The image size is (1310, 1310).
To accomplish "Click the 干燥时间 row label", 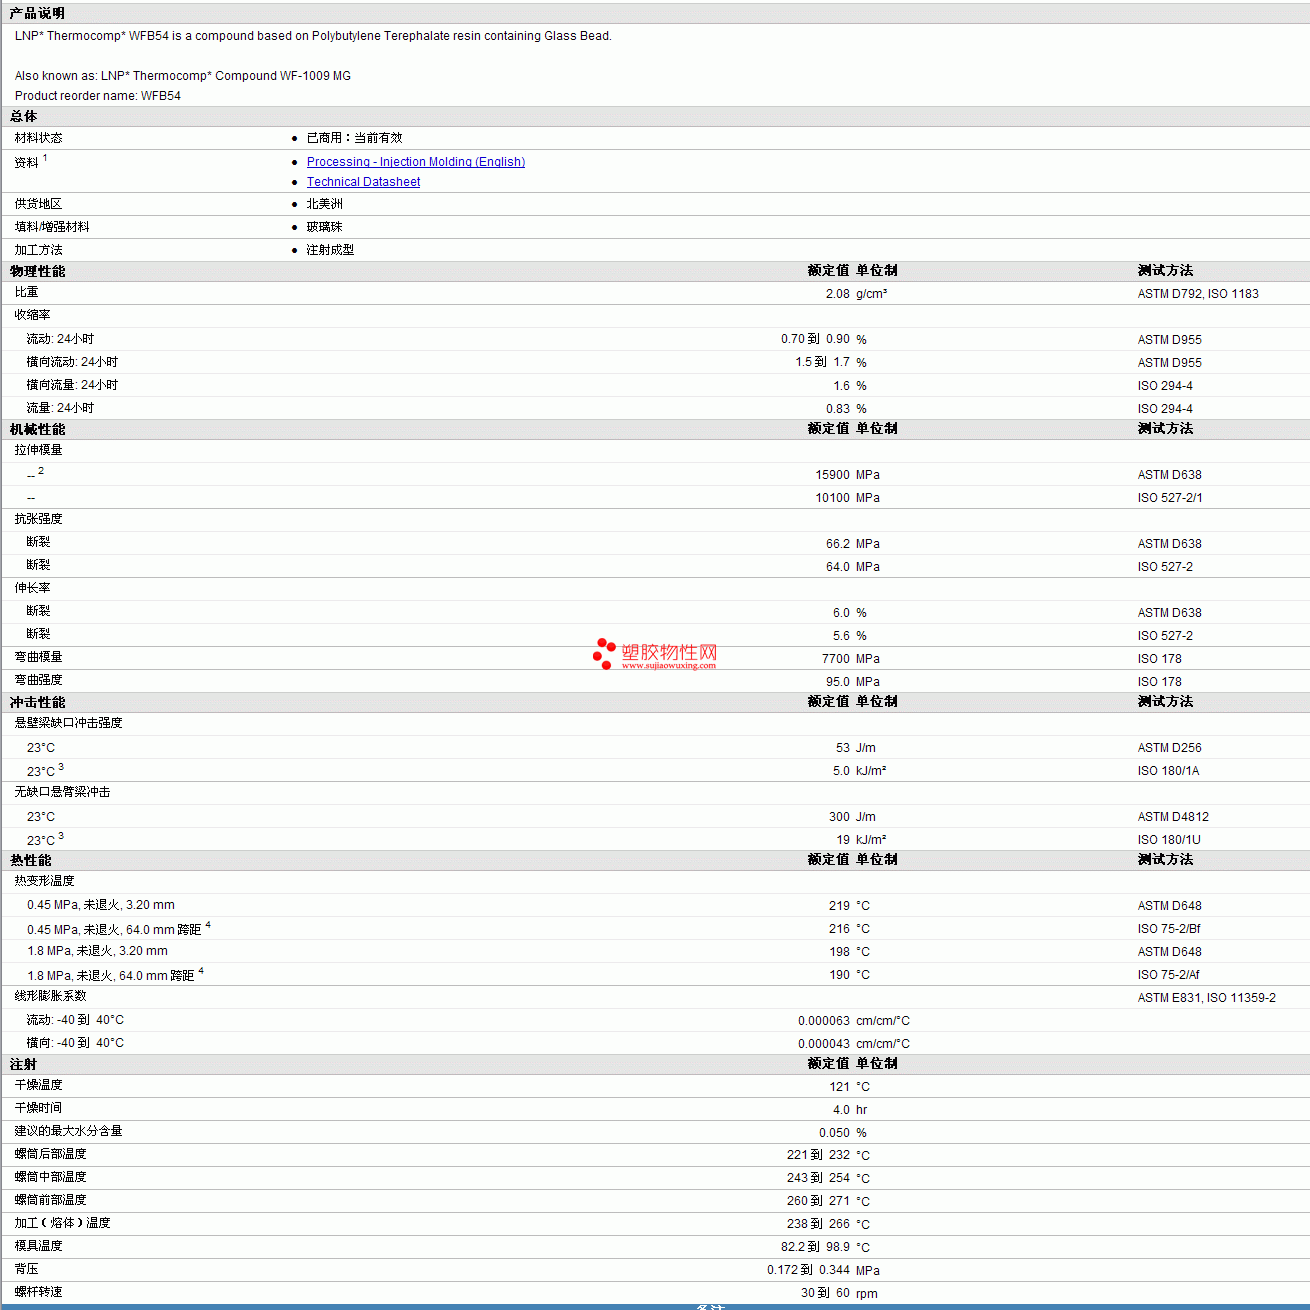I will [x=38, y=1108].
